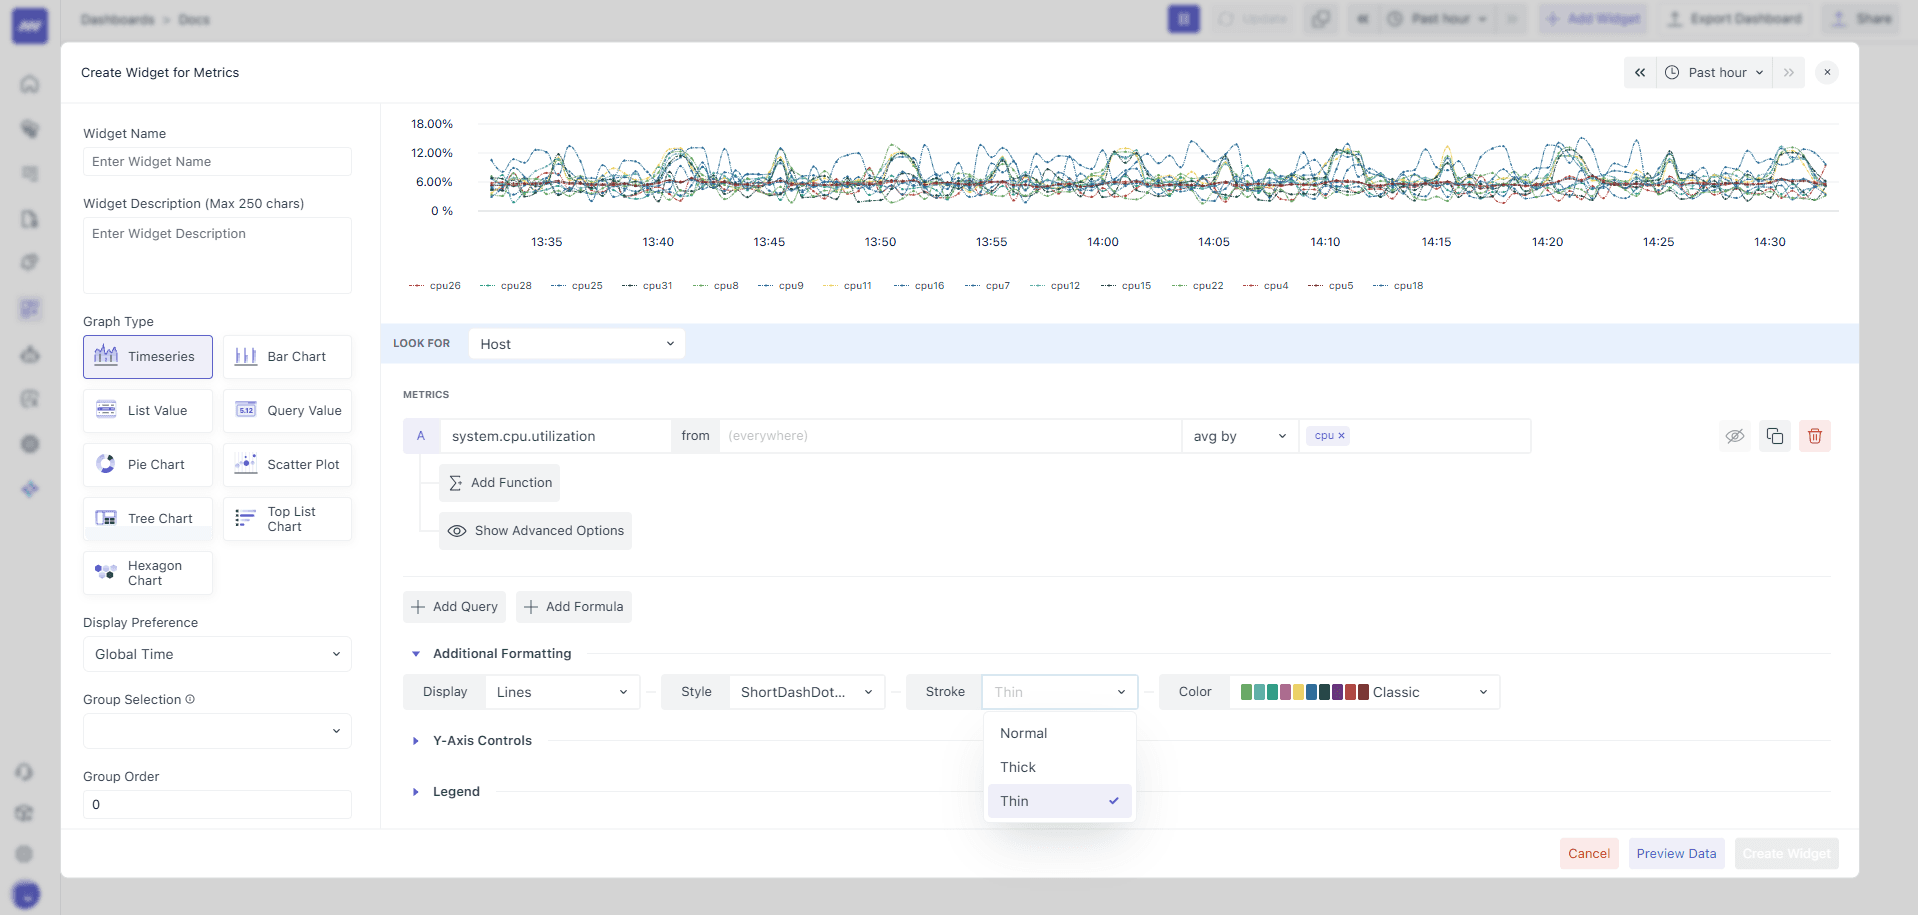Hide query A using the eye icon

(1734, 435)
